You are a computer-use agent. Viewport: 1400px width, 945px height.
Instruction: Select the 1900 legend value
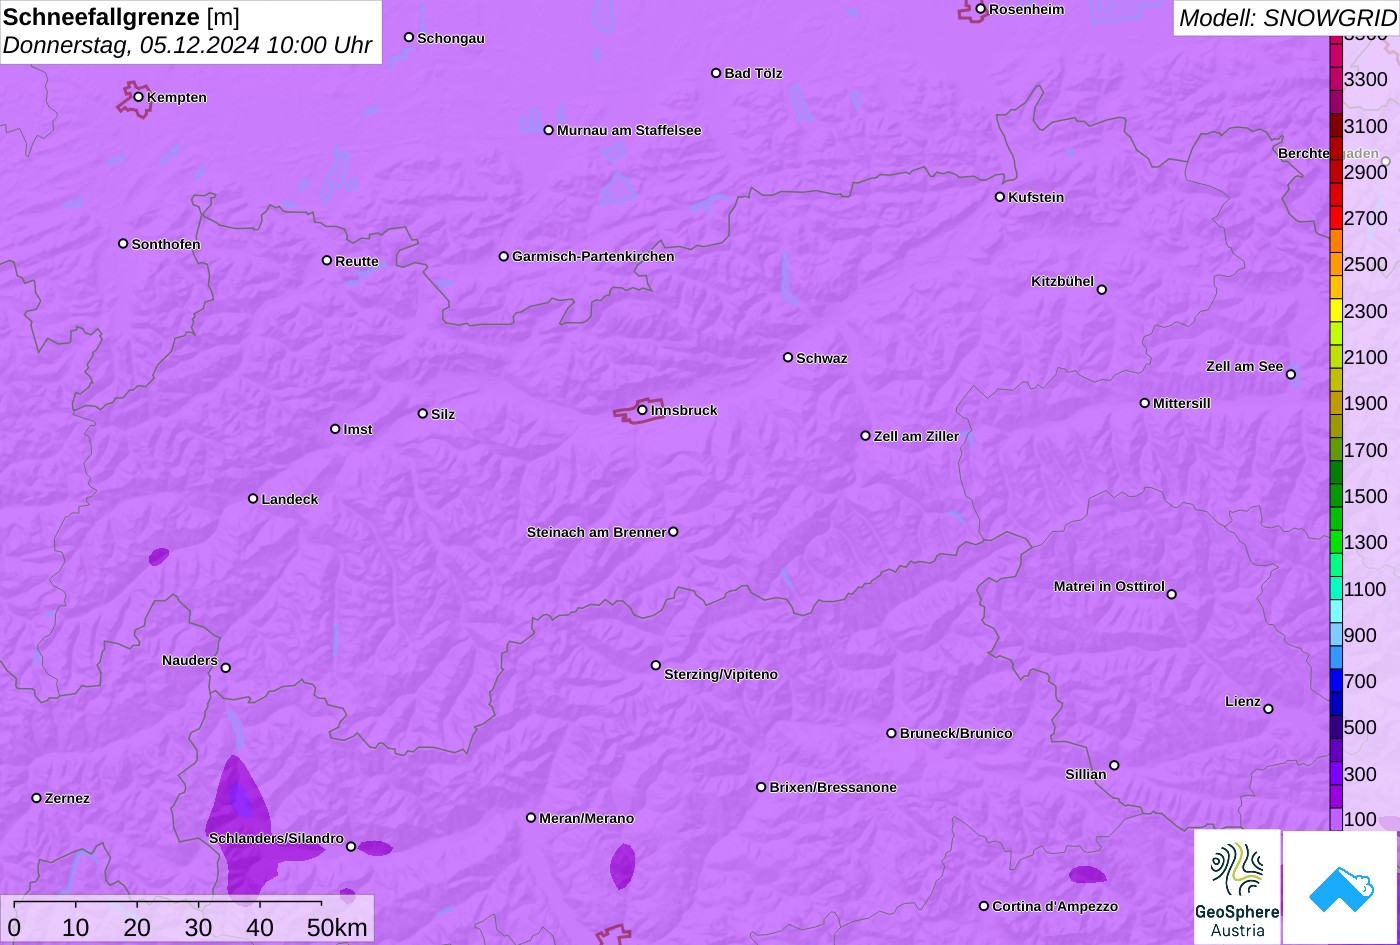click(1366, 403)
